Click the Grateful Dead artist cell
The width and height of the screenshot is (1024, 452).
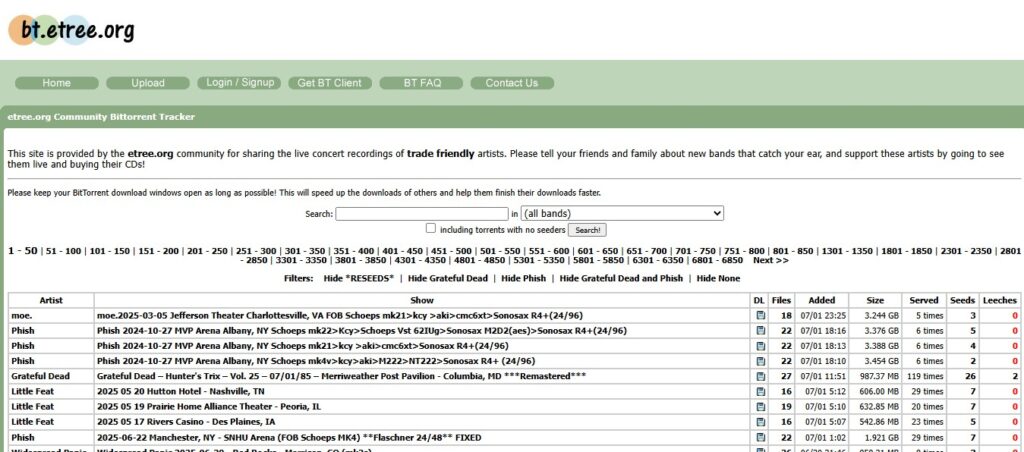[51, 376]
